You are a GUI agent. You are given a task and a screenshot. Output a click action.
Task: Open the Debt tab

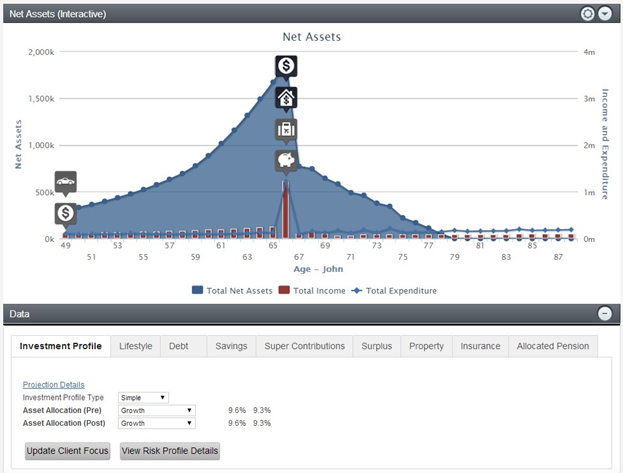pyautogui.click(x=184, y=346)
